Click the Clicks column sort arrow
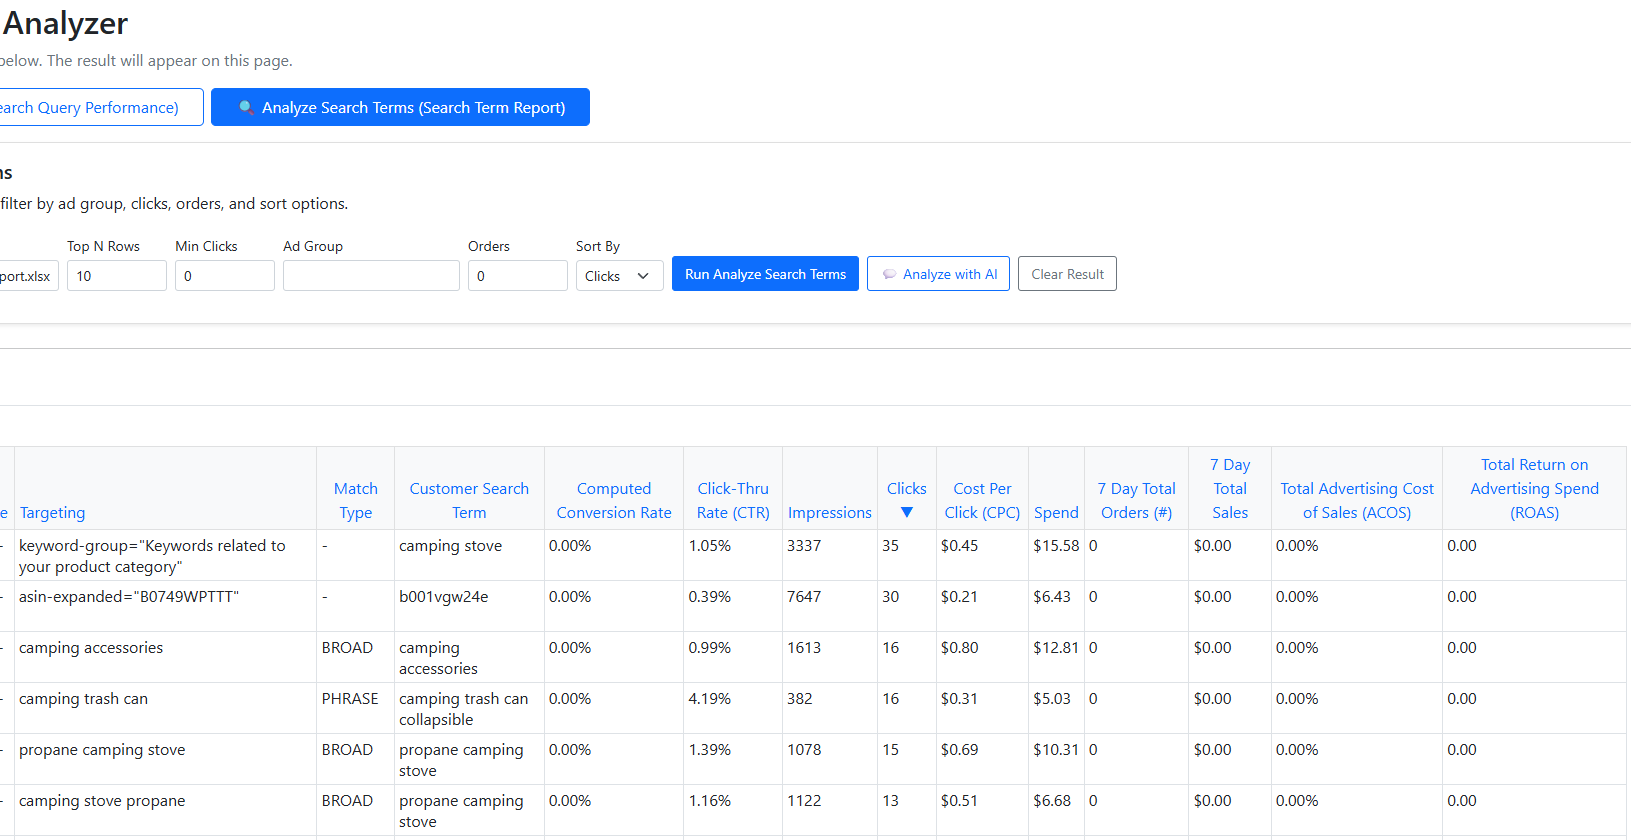This screenshot has height=840, width=1631. (907, 512)
